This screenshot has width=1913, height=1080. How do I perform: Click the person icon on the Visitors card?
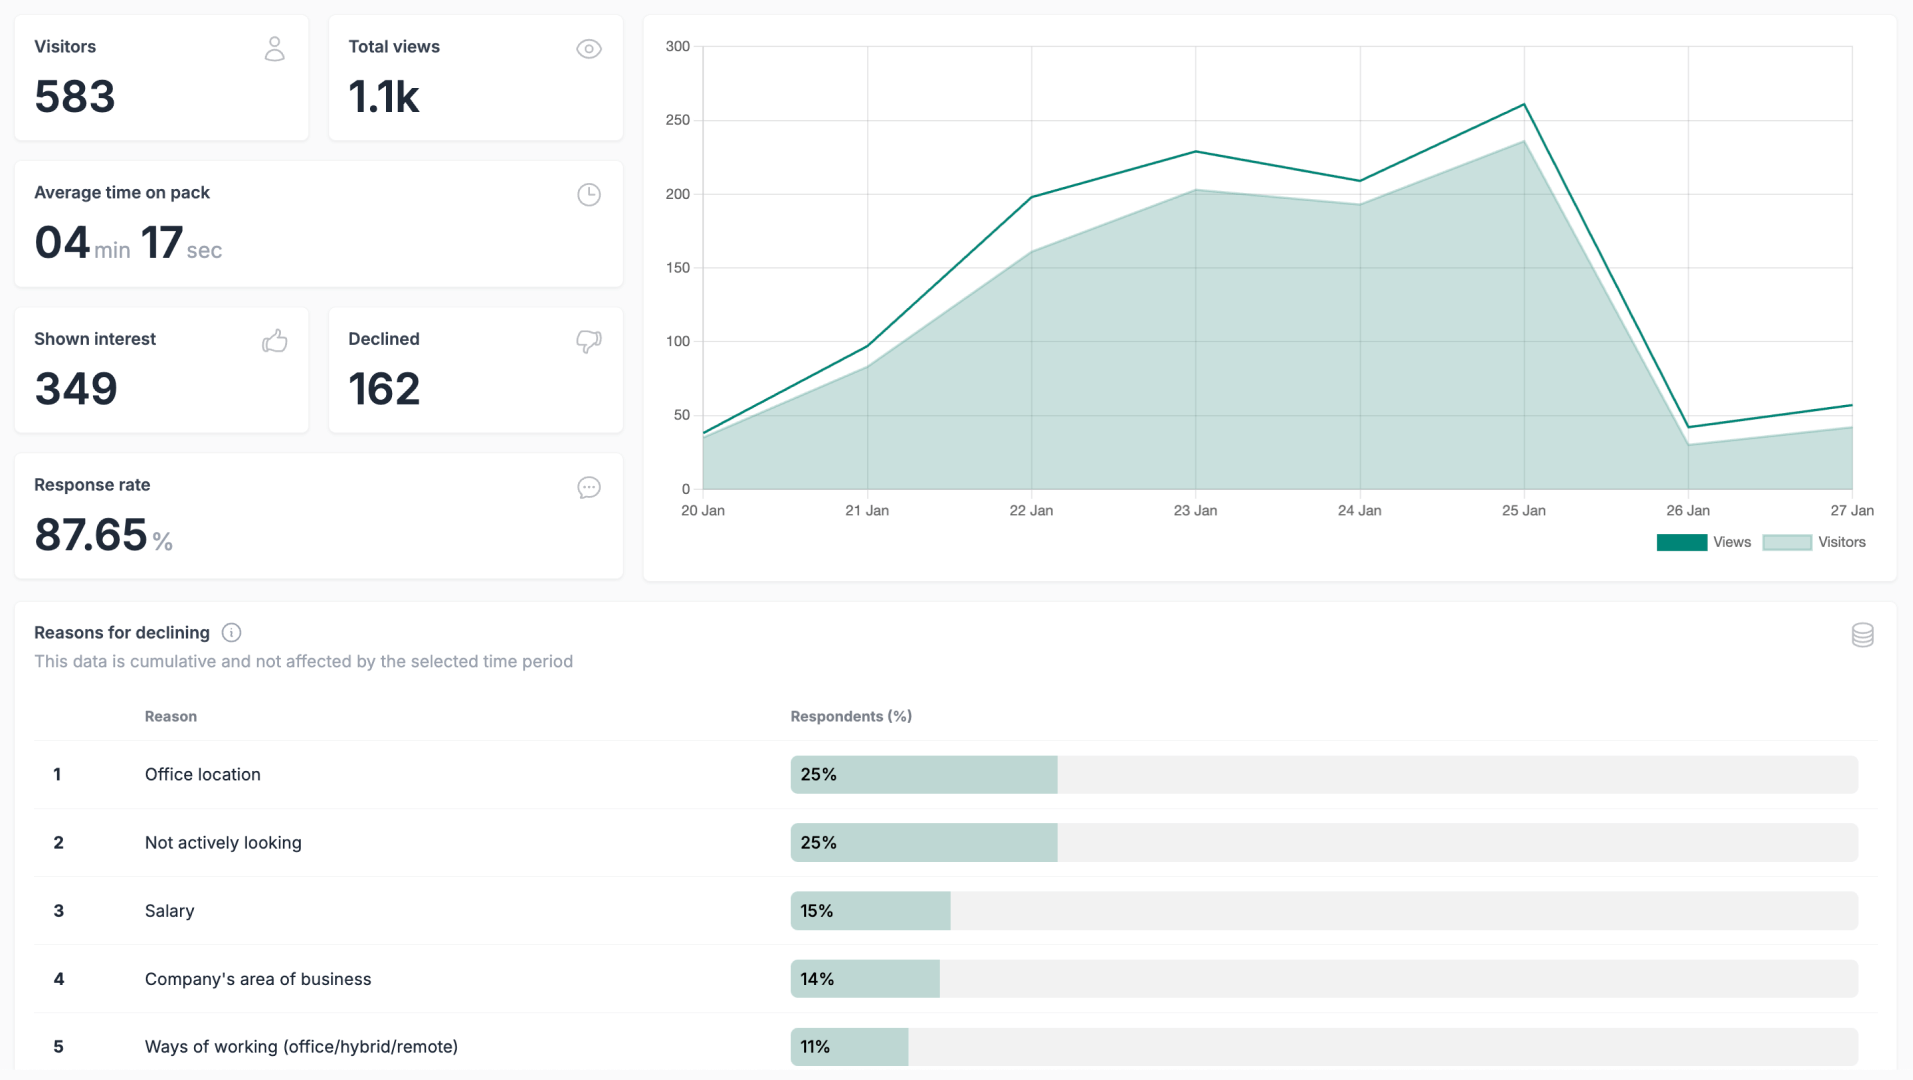click(x=274, y=49)
